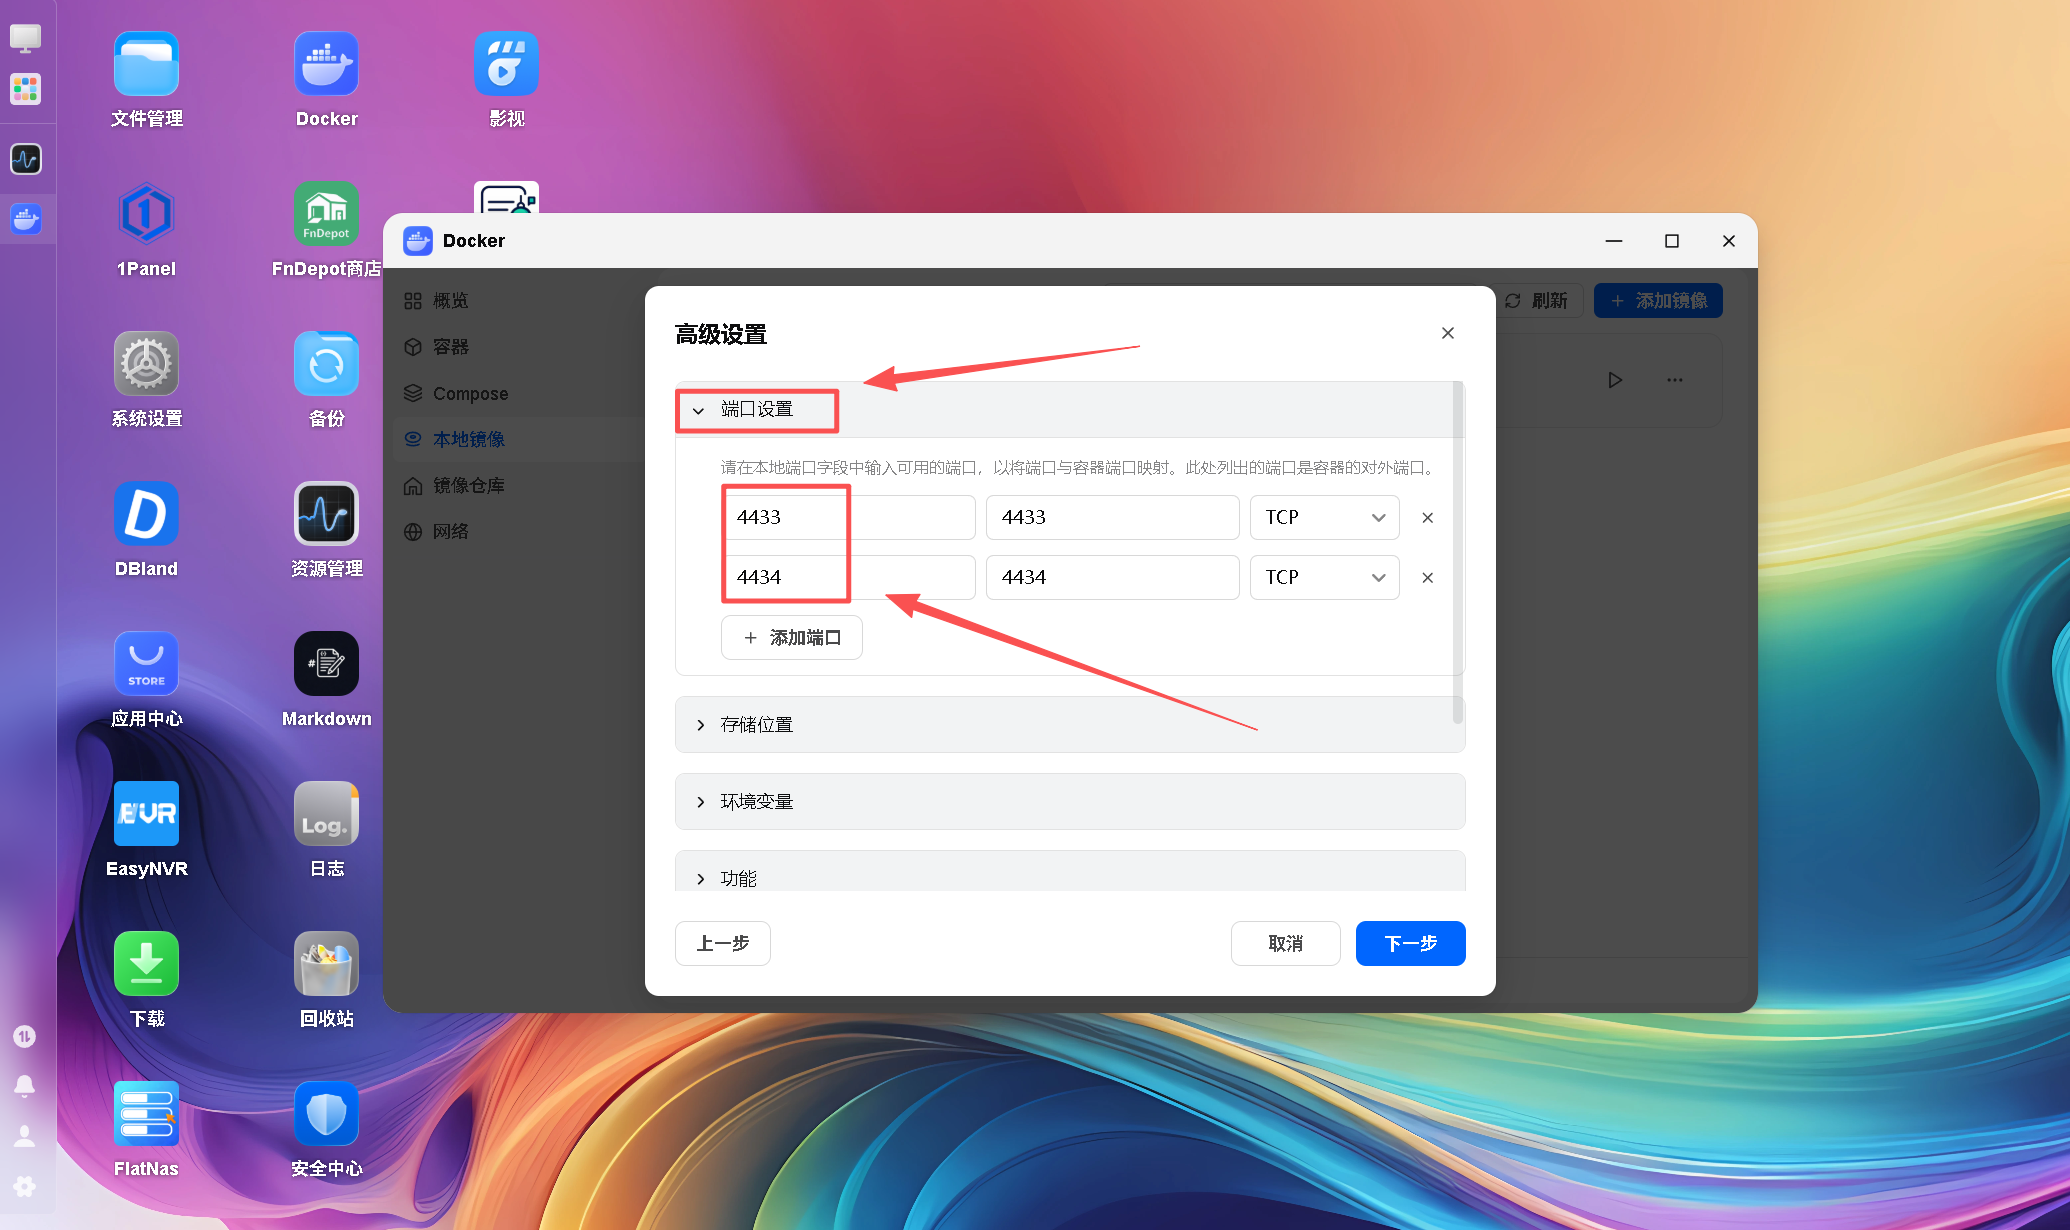Open the 影视 media app icon
Image resolution: width=2070 pixels, height=1230 pixels.
pos(506,64)
